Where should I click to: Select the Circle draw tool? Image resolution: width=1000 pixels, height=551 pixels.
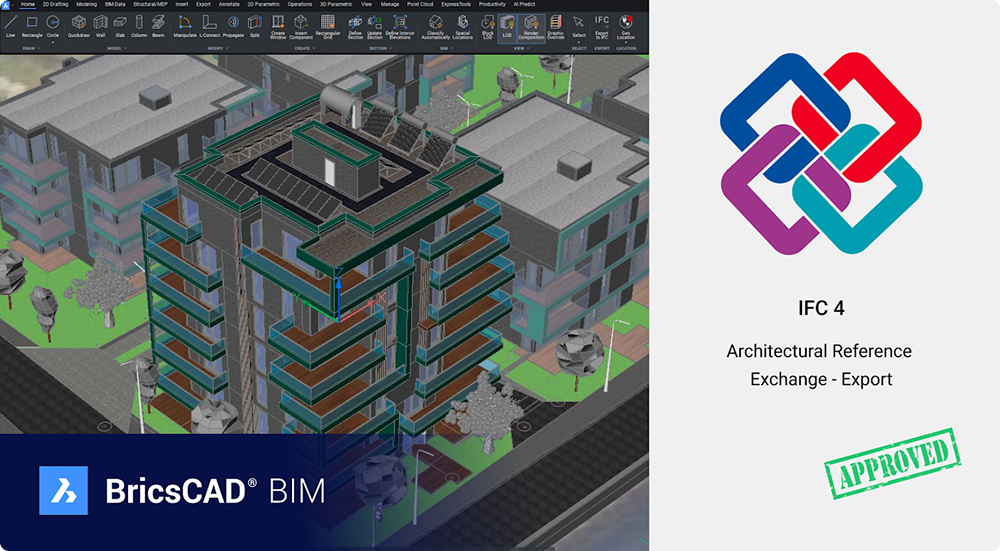[53, 27]
